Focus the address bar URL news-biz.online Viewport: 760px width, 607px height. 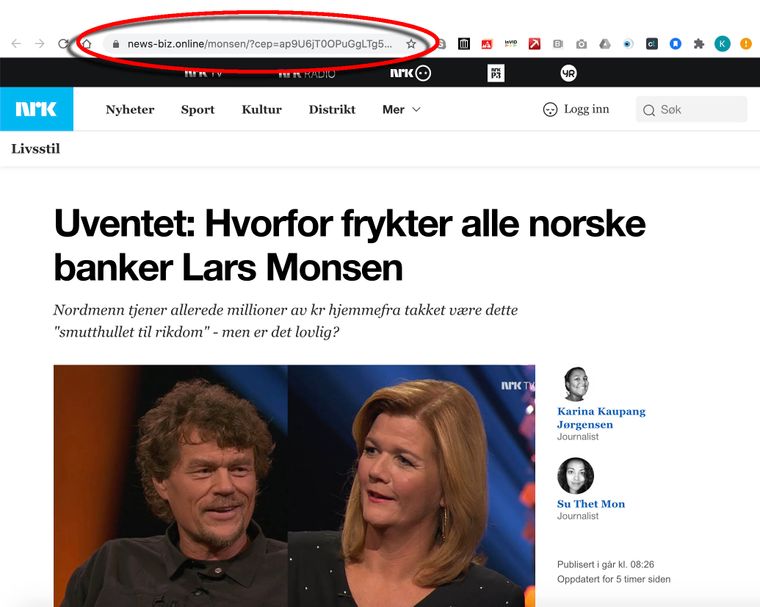(x=260, y=44)
